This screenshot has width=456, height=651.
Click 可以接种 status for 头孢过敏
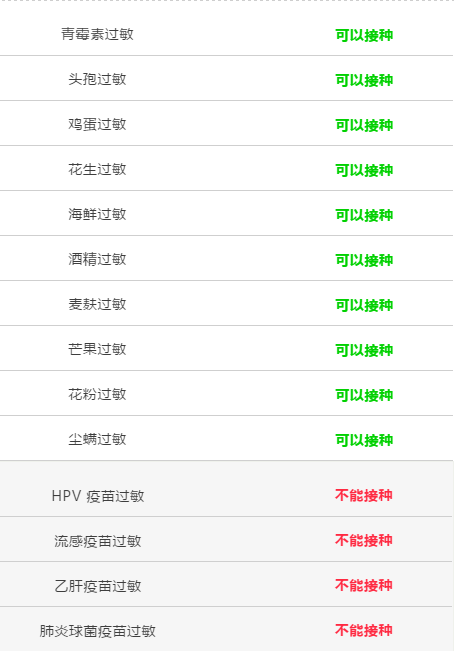click(x=364, y=80)
